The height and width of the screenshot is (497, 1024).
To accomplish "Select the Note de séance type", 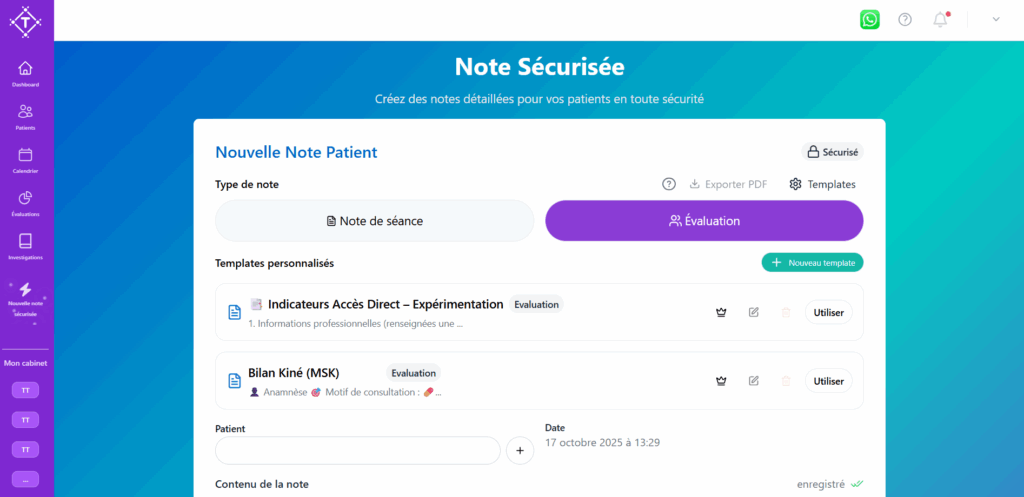I will click(375, 221).
